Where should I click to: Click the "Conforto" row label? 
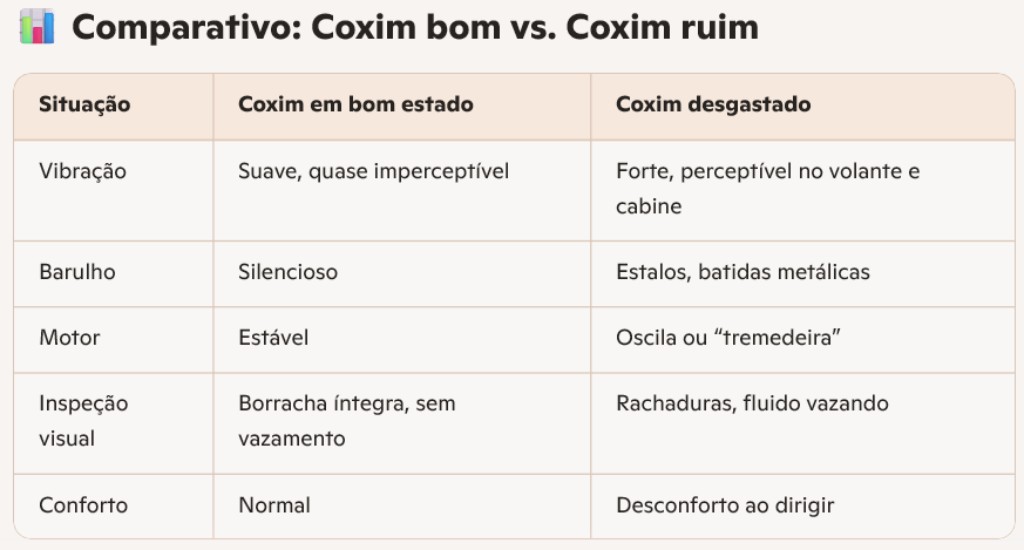click(83, 505)
